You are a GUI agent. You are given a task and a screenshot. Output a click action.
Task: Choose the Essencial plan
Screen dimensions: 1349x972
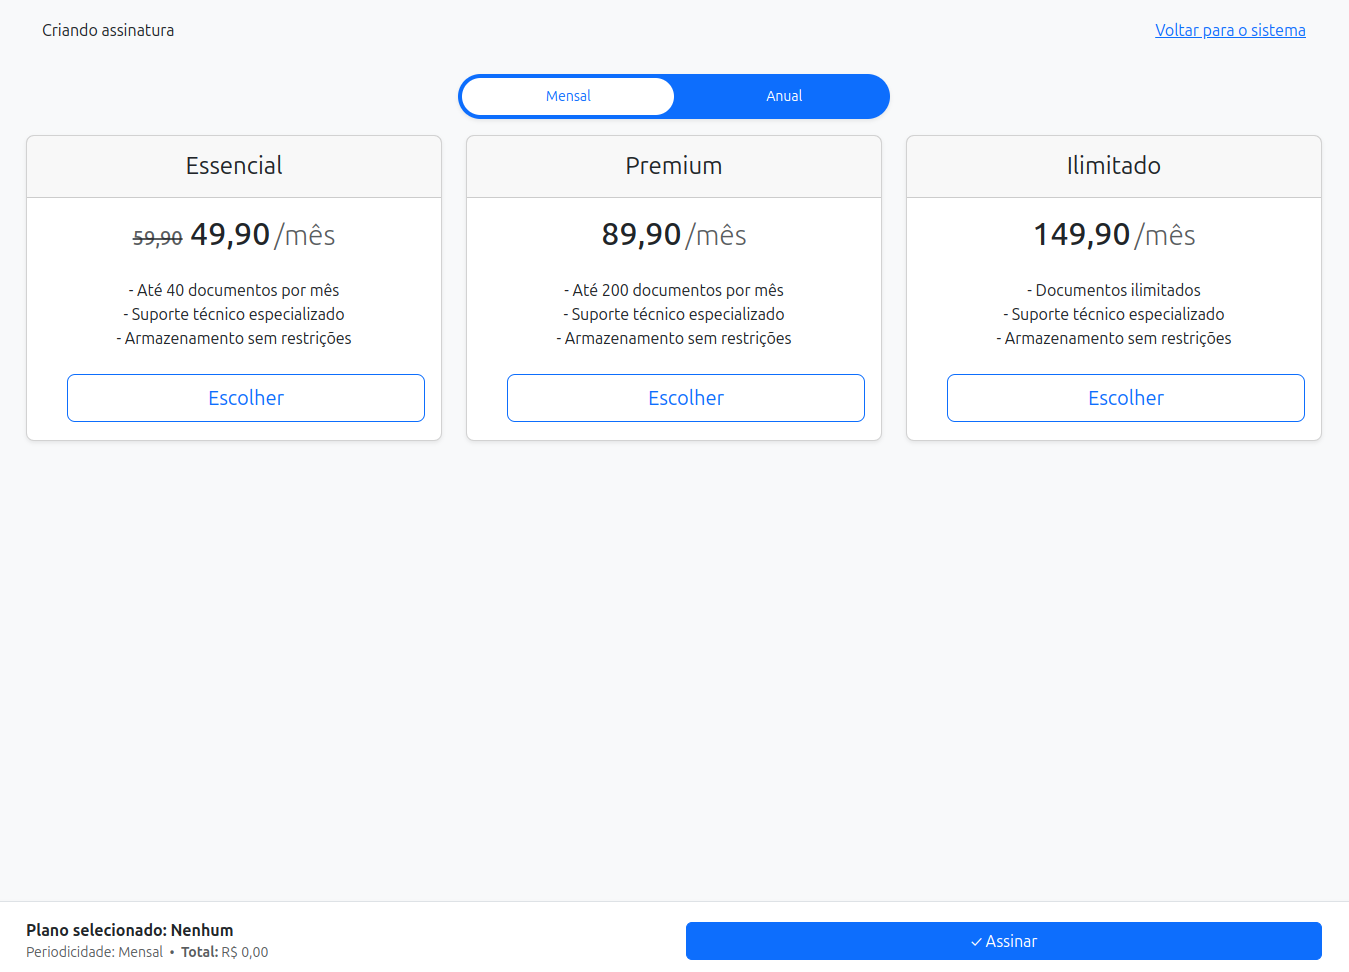[x=246, y=398]
